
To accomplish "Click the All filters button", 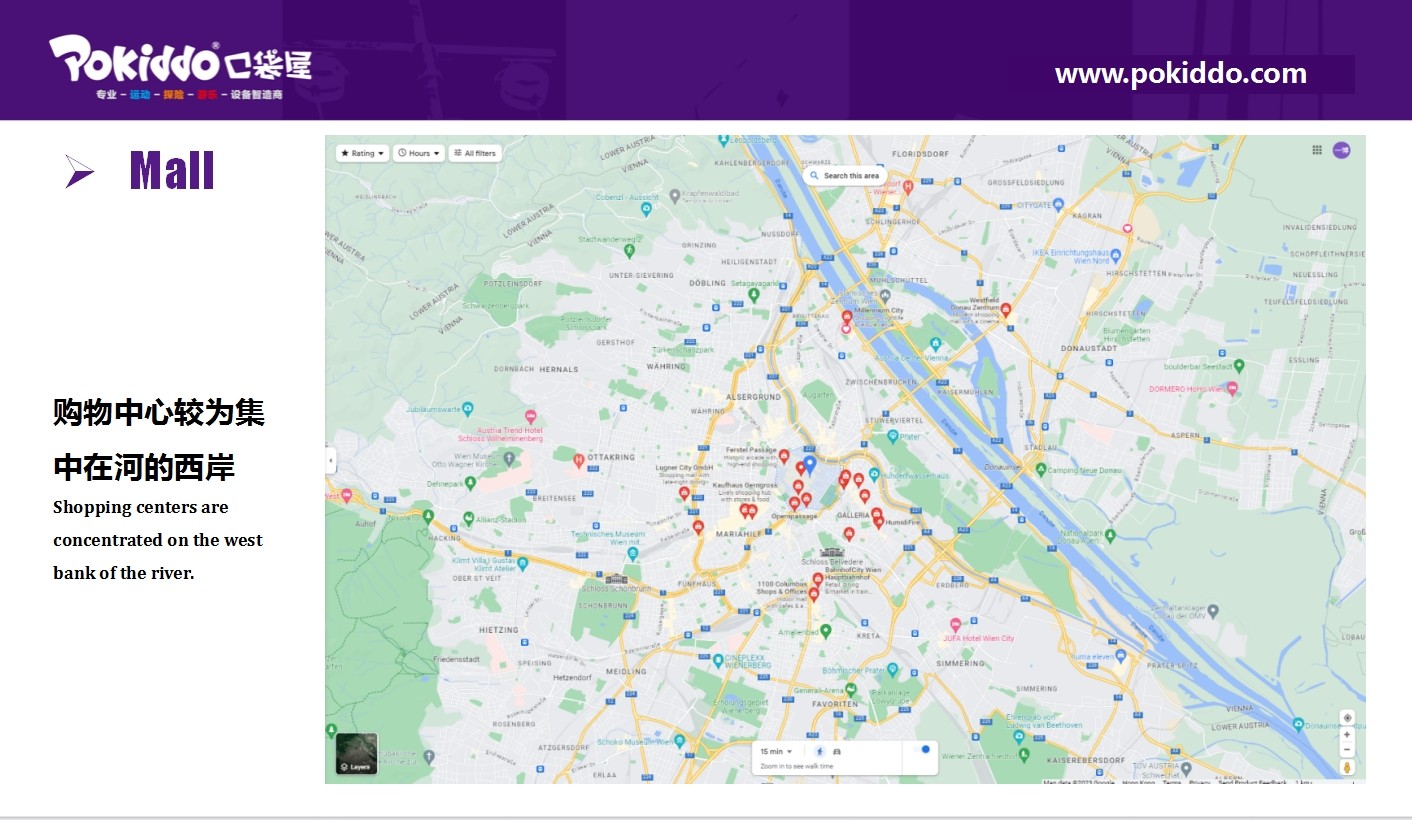I will [475, 153].
